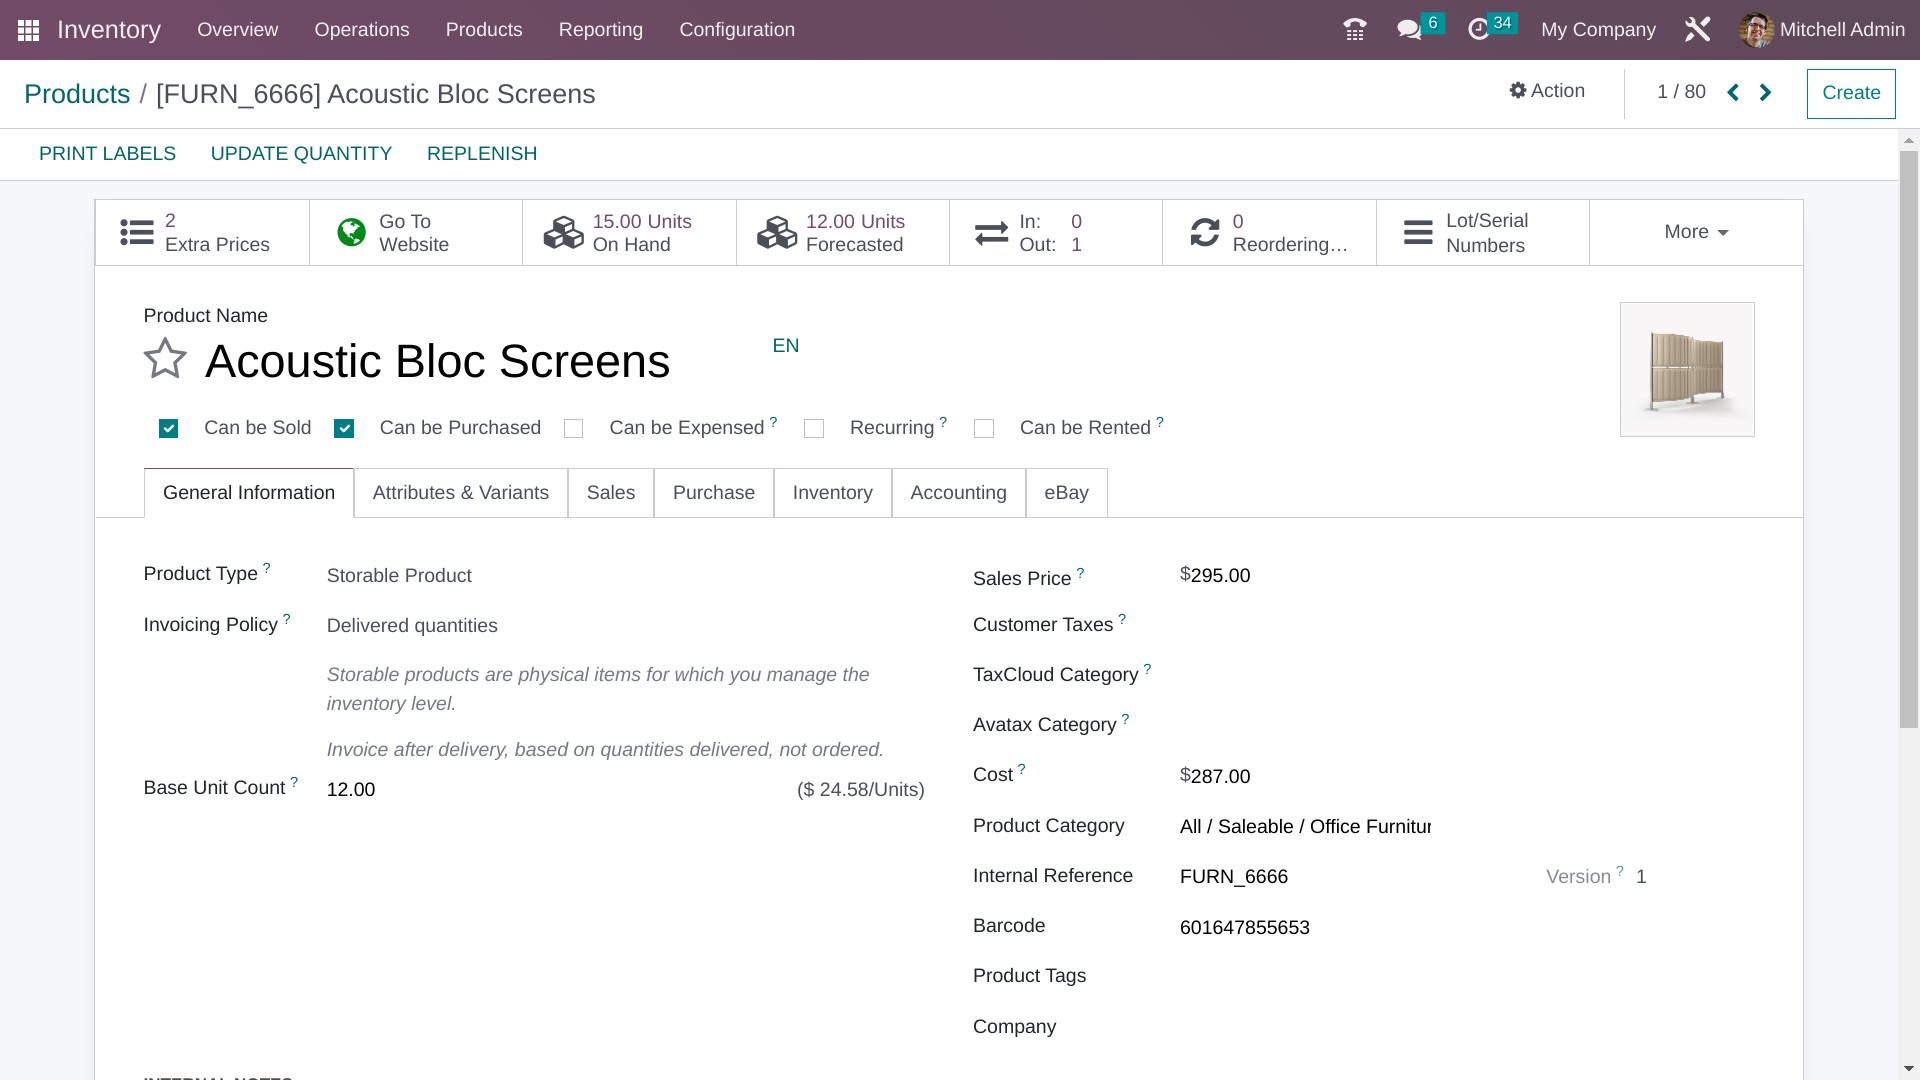Switch to Attributes & Variants tab

pyautogui.click(x=461, y=493)
